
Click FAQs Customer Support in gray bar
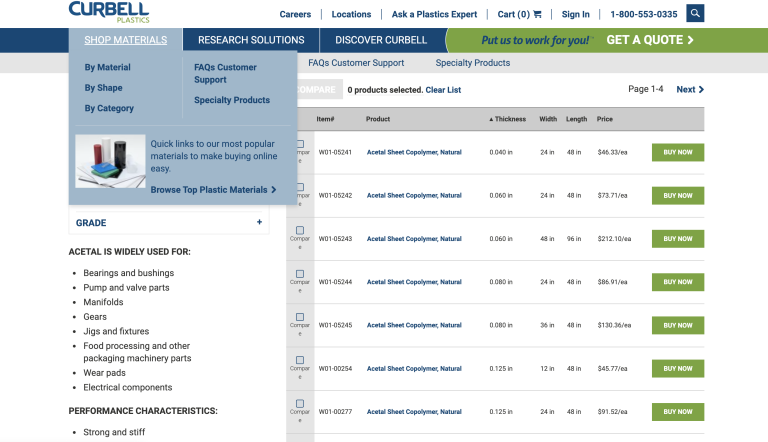pos(356,63)
